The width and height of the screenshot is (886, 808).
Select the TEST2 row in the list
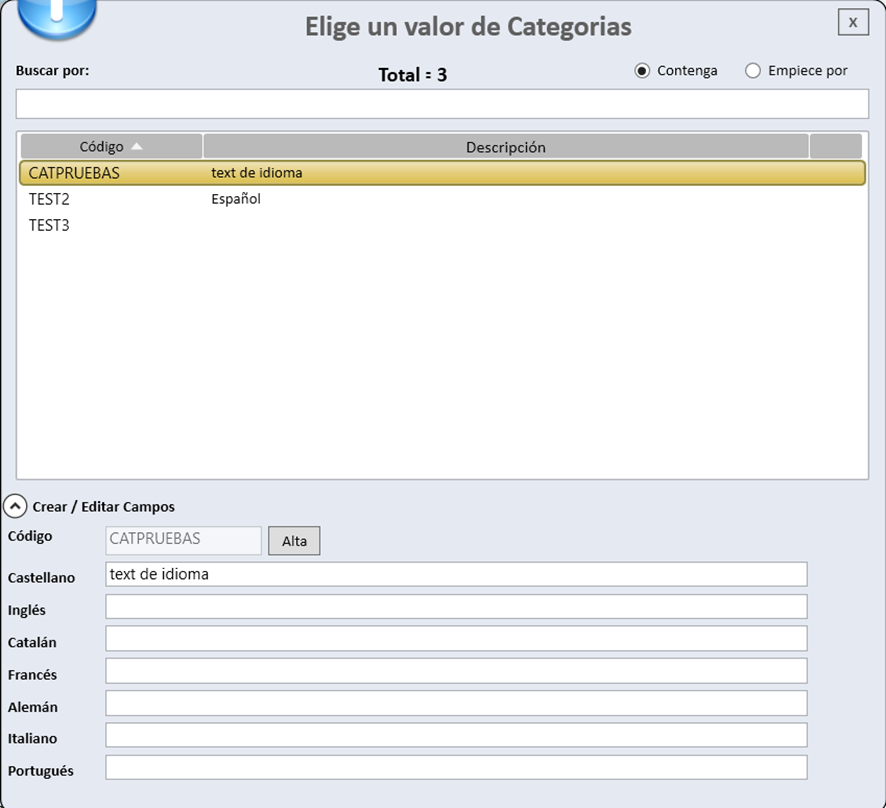(49, 199)
